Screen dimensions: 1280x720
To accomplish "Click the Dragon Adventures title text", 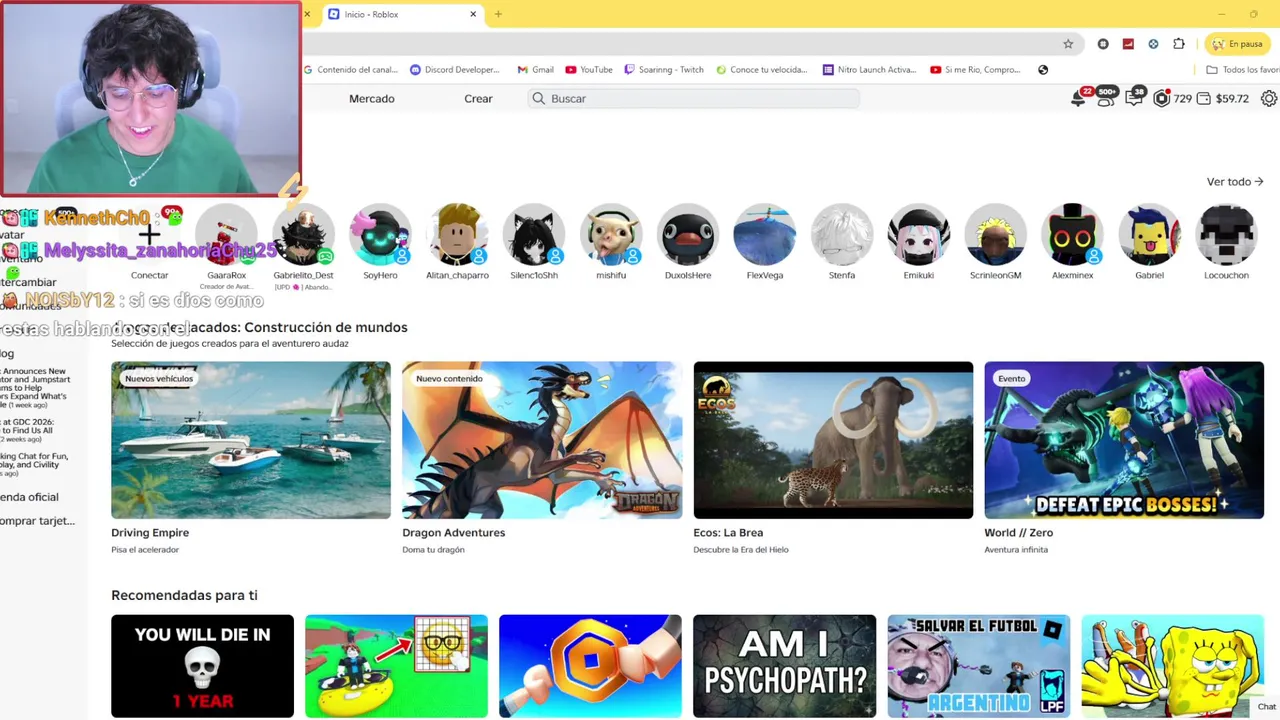I will click(x=454, y=533).
